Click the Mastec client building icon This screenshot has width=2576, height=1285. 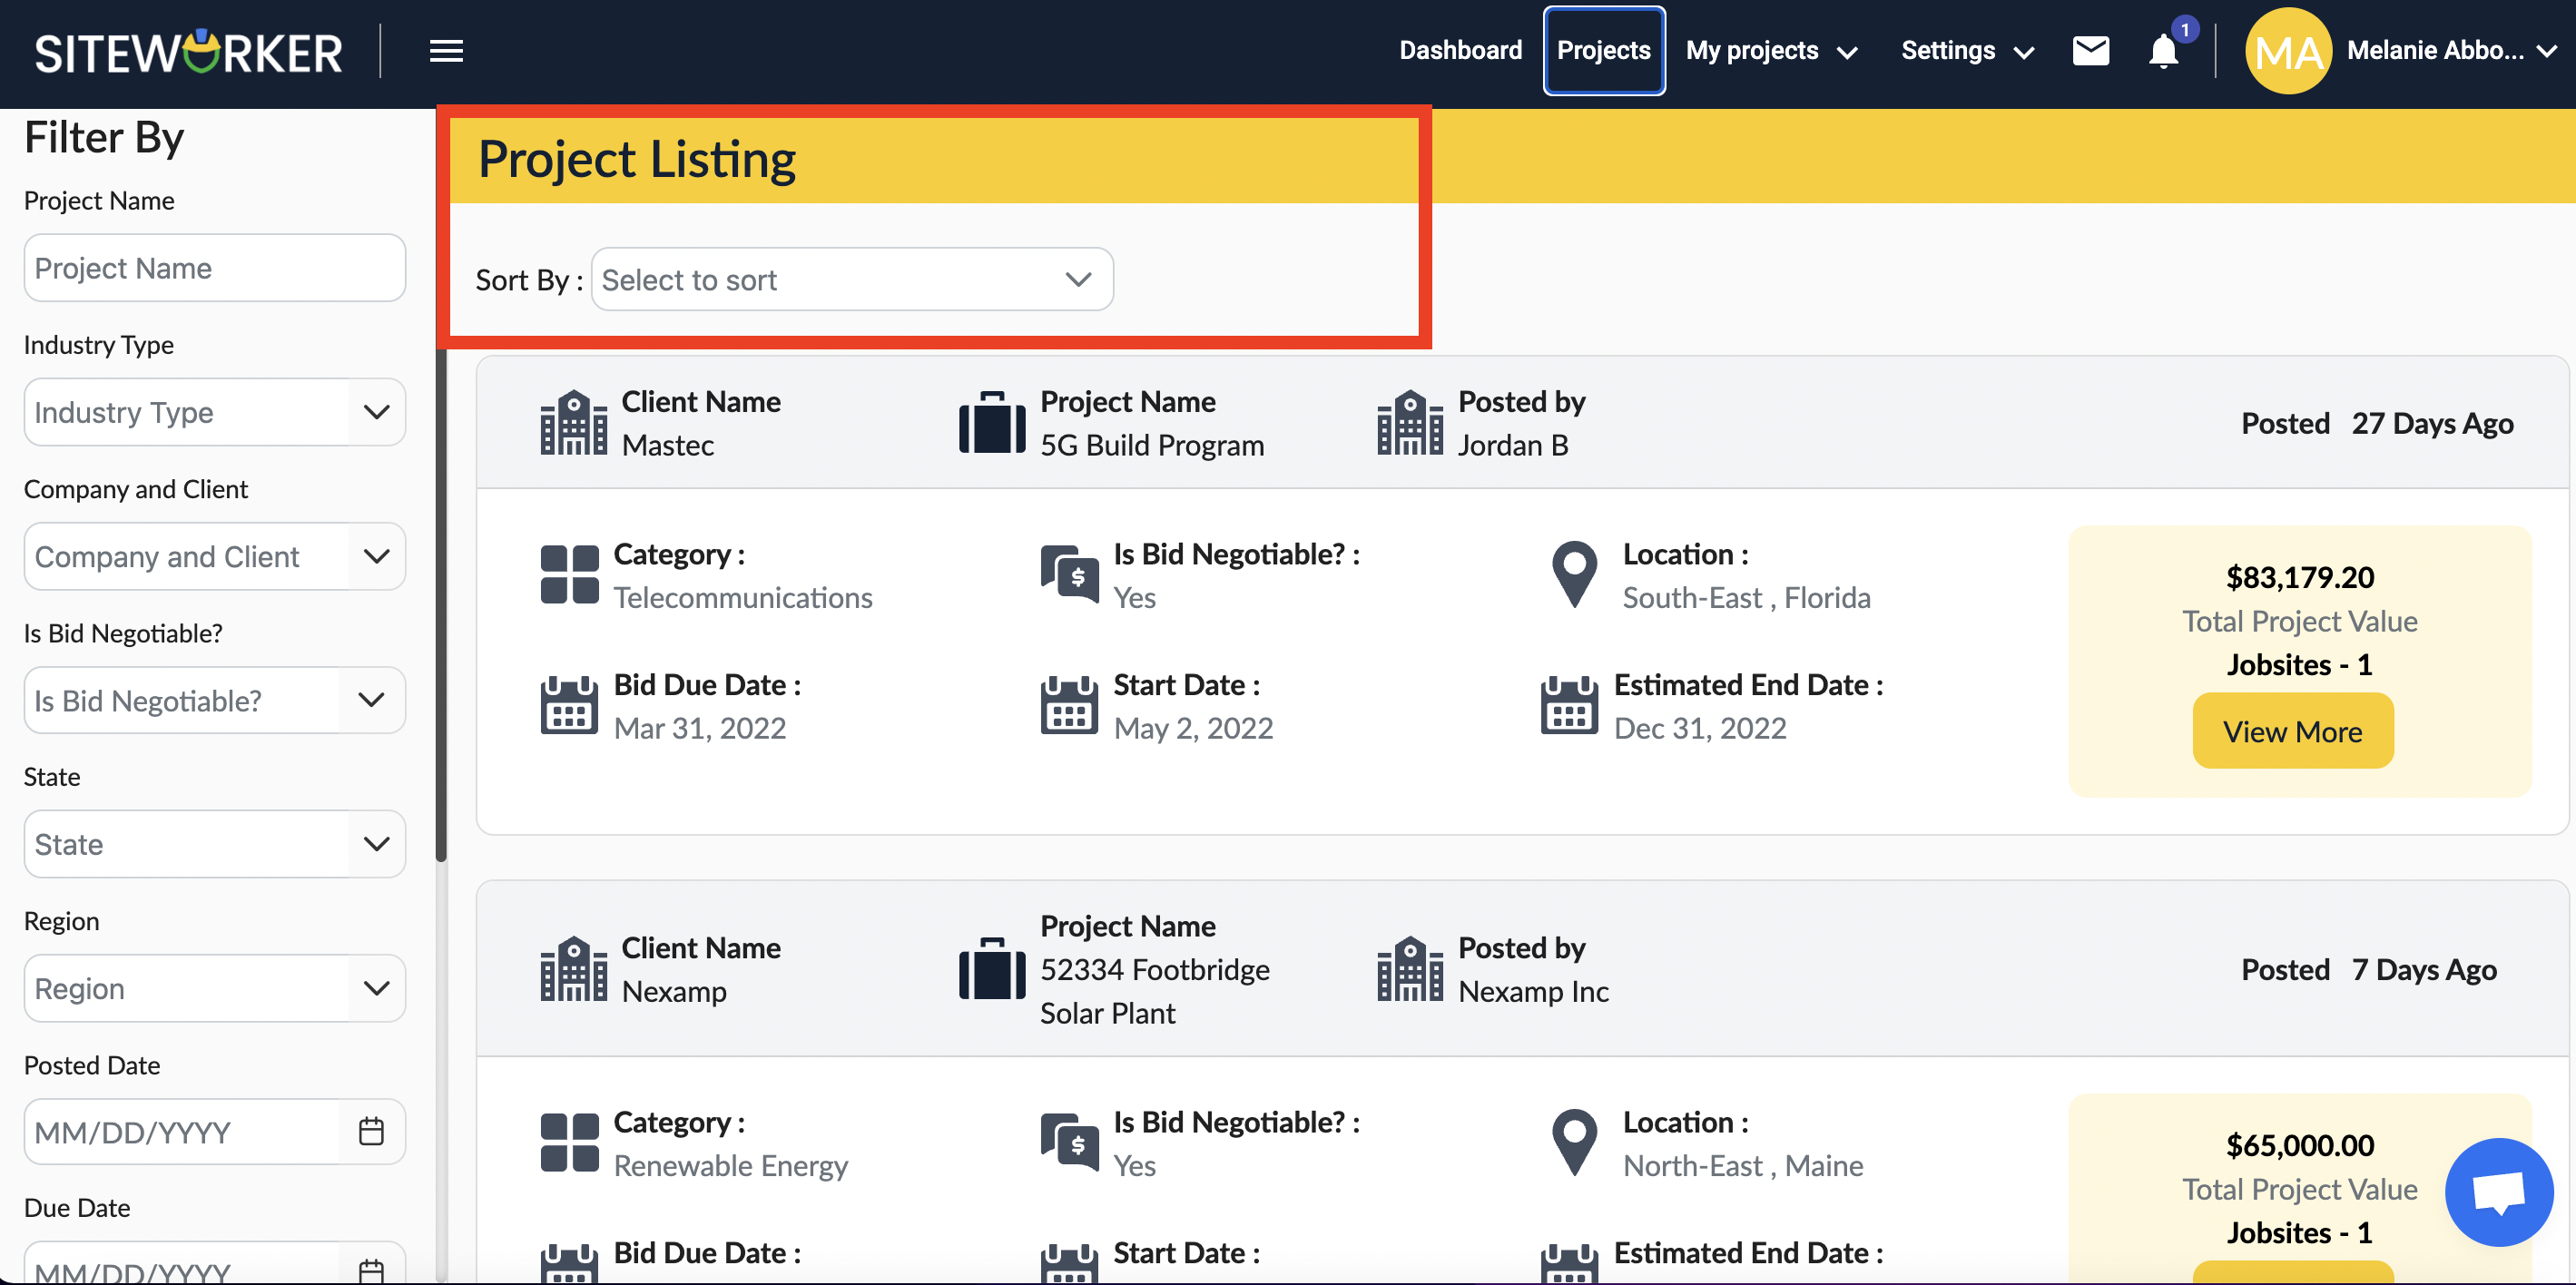click(573, 423)
